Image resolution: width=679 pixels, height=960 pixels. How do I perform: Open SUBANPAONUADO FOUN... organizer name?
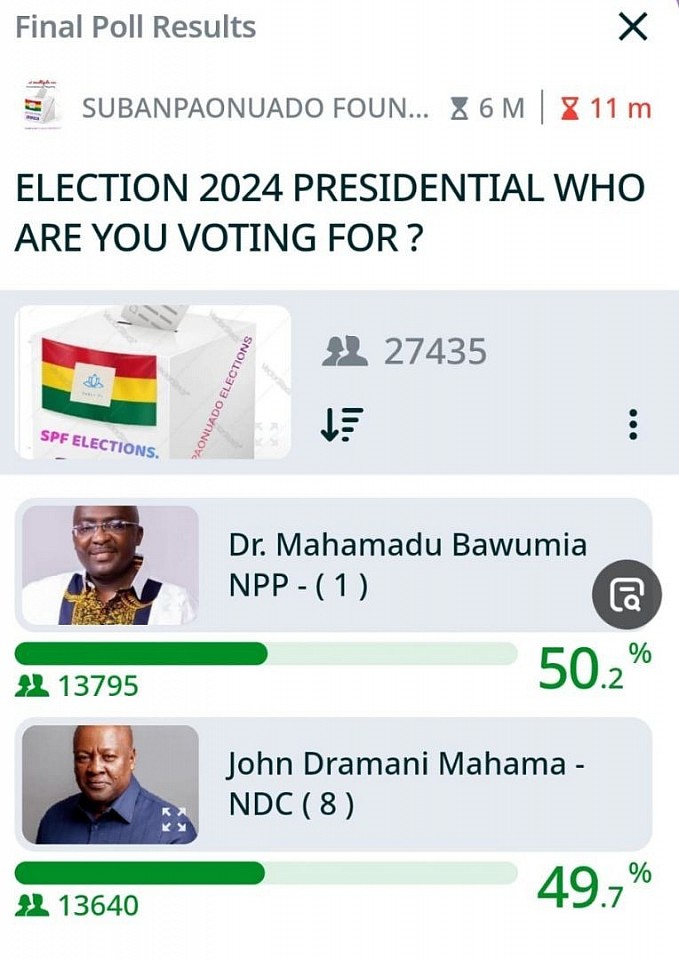tap(255, 108)
